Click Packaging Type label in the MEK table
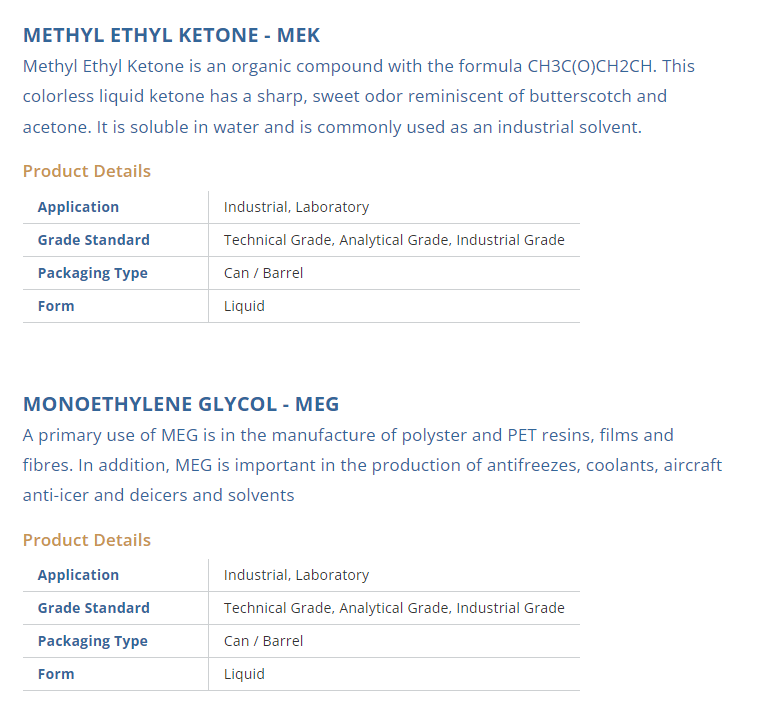The width and height of the screenshot is (766, 721). [92, 273]
